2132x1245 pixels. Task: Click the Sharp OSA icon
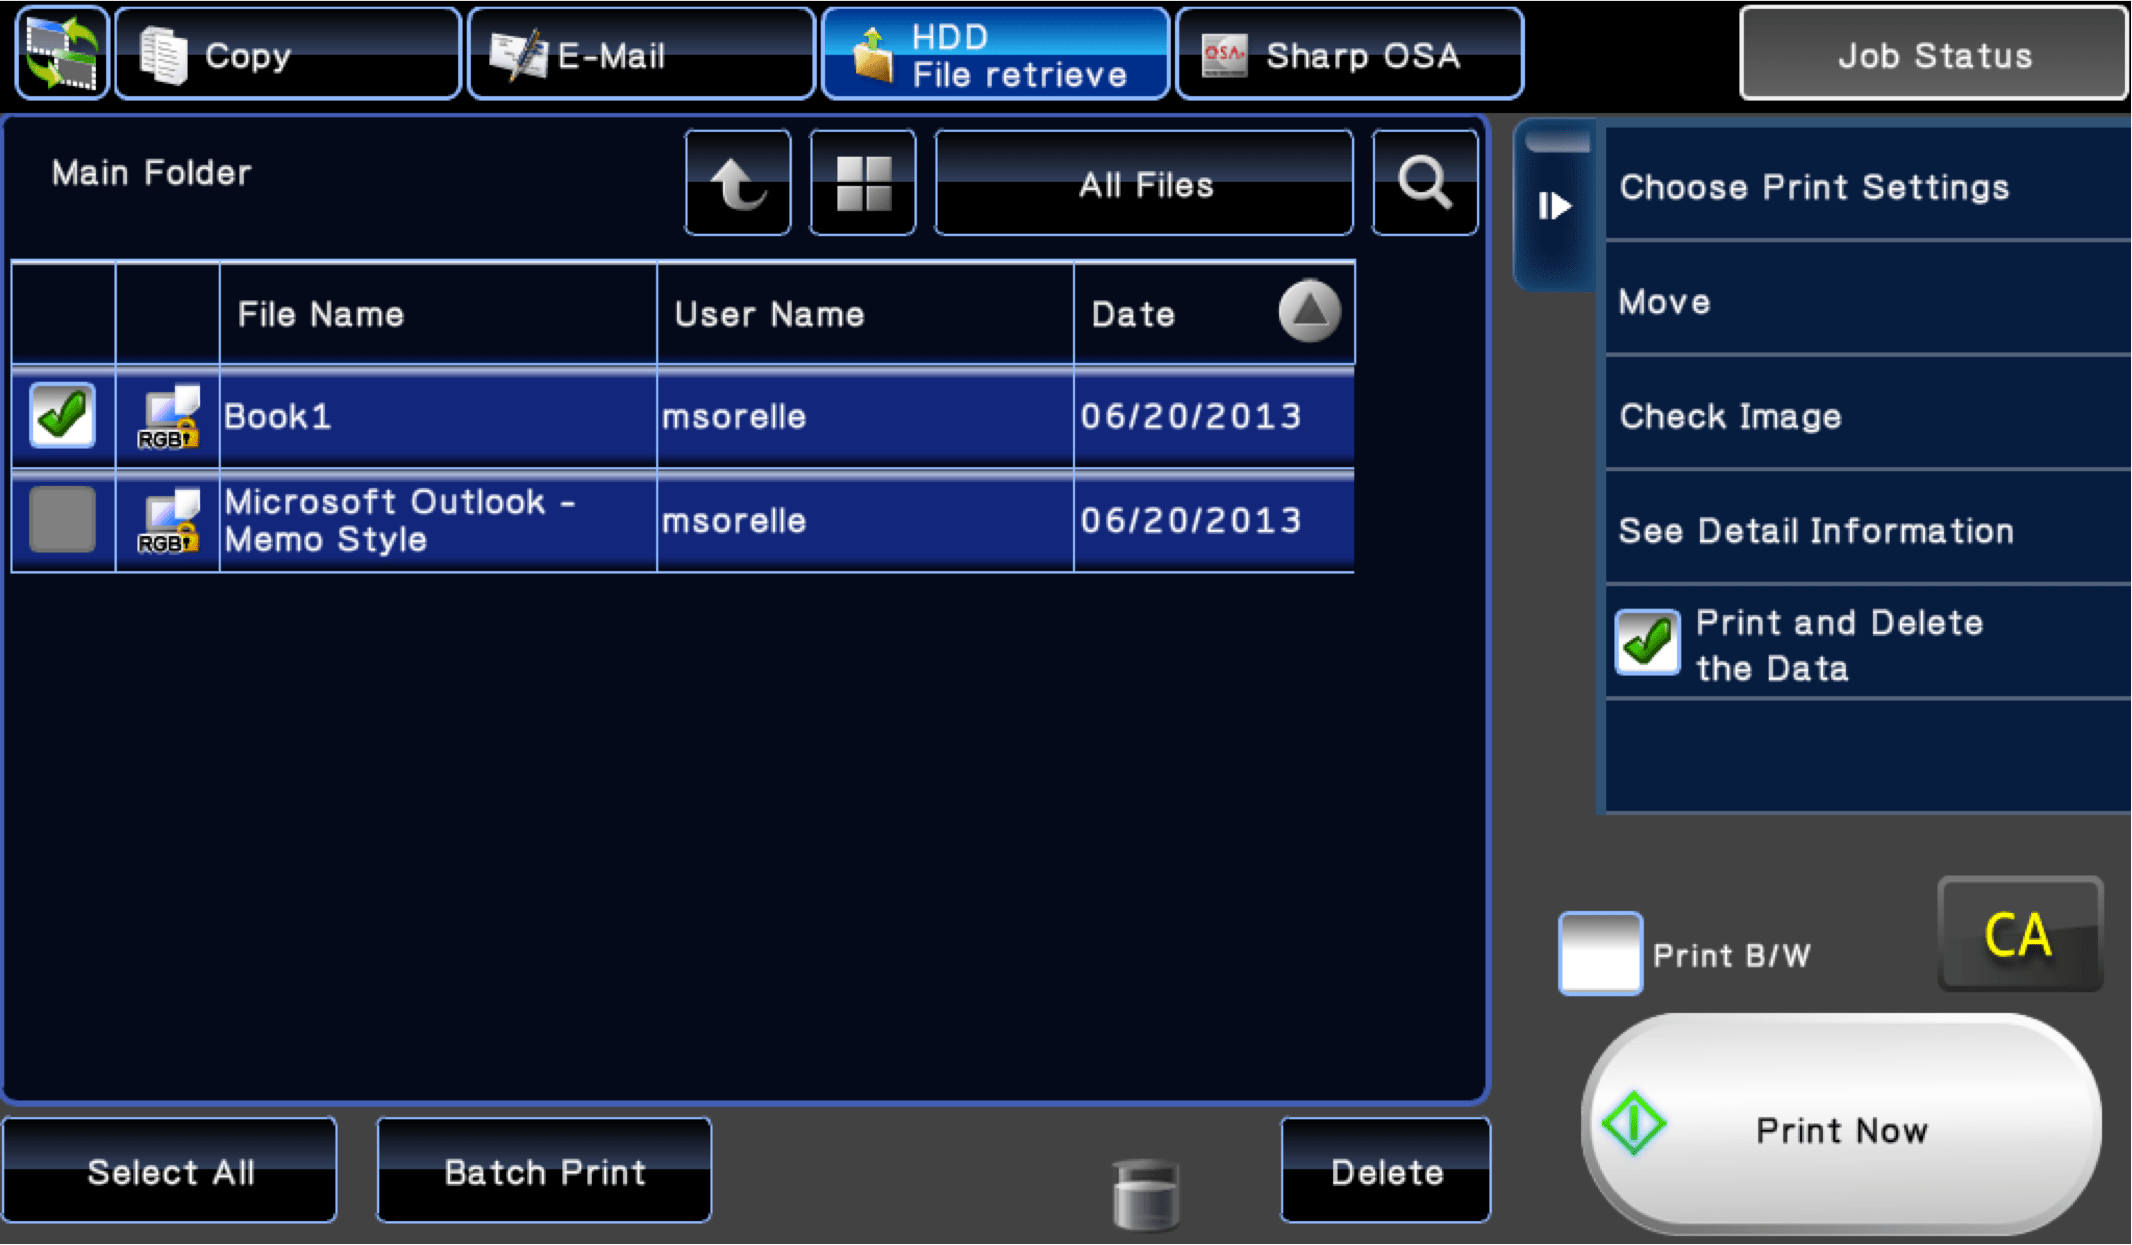click(1224, 53)
